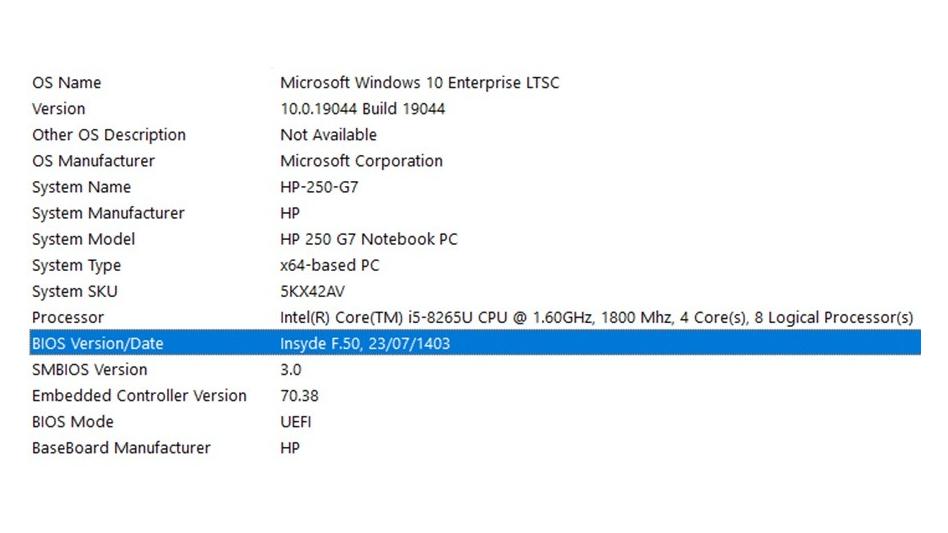Click the Embedded Controller Version label
This screenshot has width=948, height=533.
pos(139,395)
